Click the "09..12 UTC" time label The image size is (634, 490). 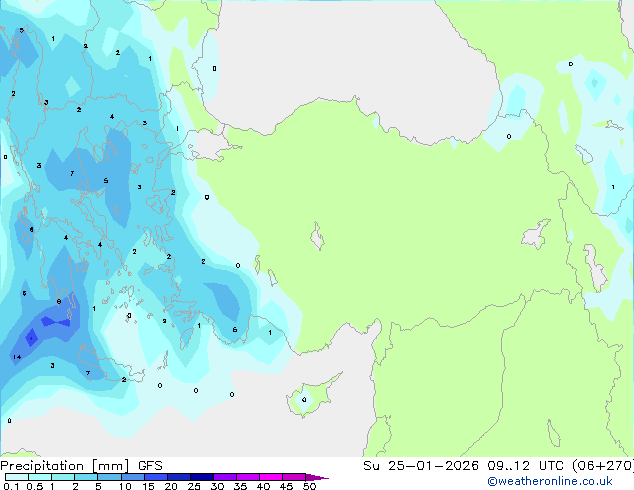pos(526,466)
